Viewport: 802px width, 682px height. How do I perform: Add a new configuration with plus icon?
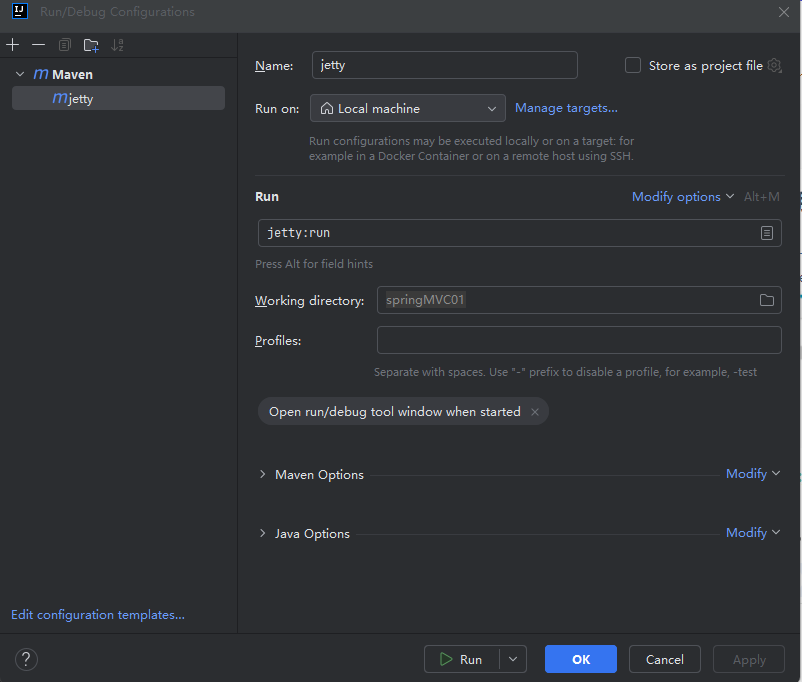12,45
